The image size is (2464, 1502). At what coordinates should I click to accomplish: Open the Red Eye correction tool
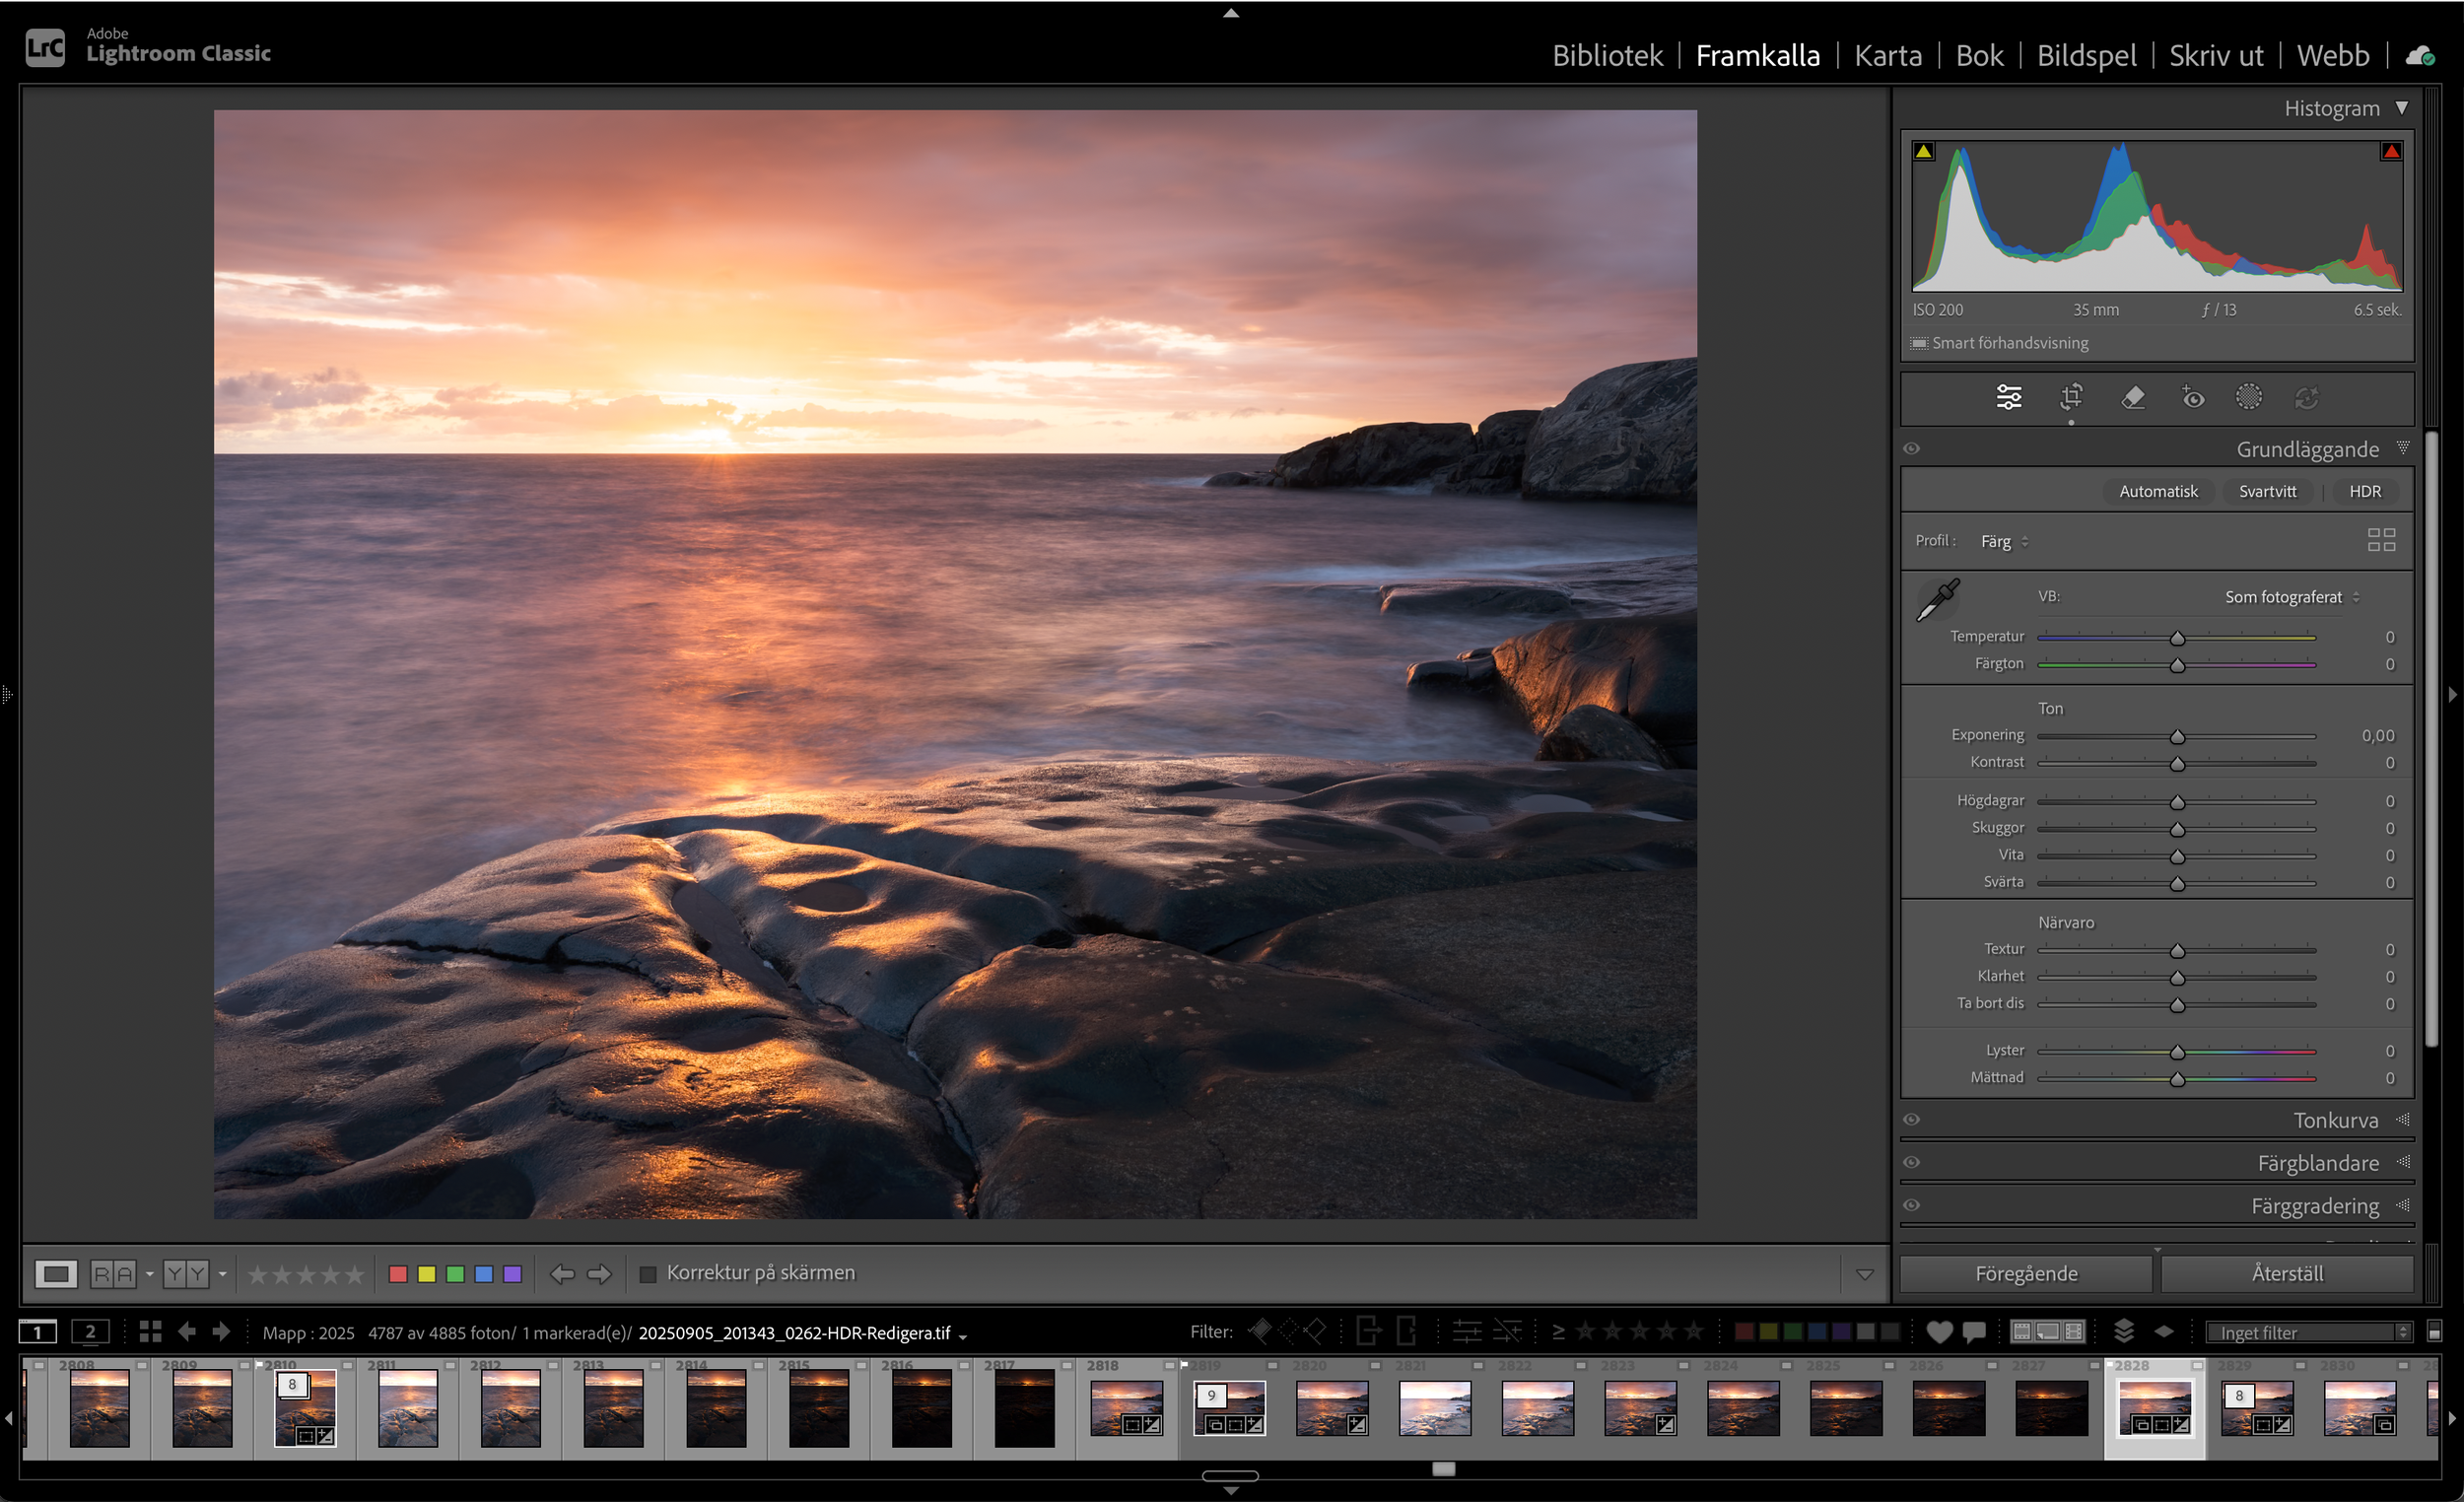(x=2192, y=397)
